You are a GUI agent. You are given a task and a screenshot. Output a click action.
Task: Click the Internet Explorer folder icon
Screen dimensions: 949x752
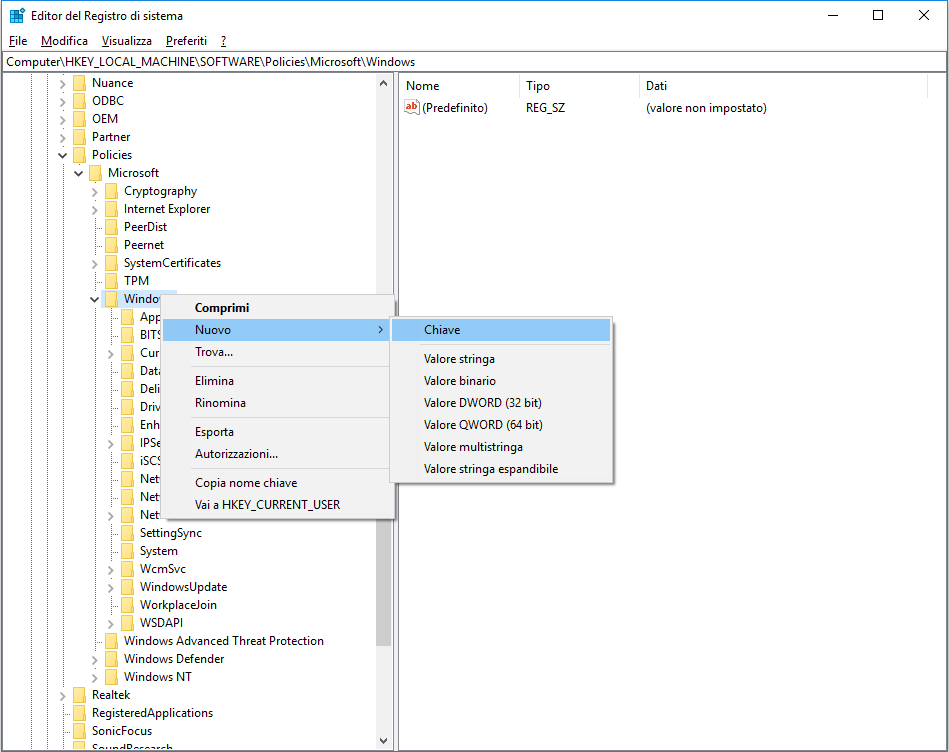[x=113, y=208]
